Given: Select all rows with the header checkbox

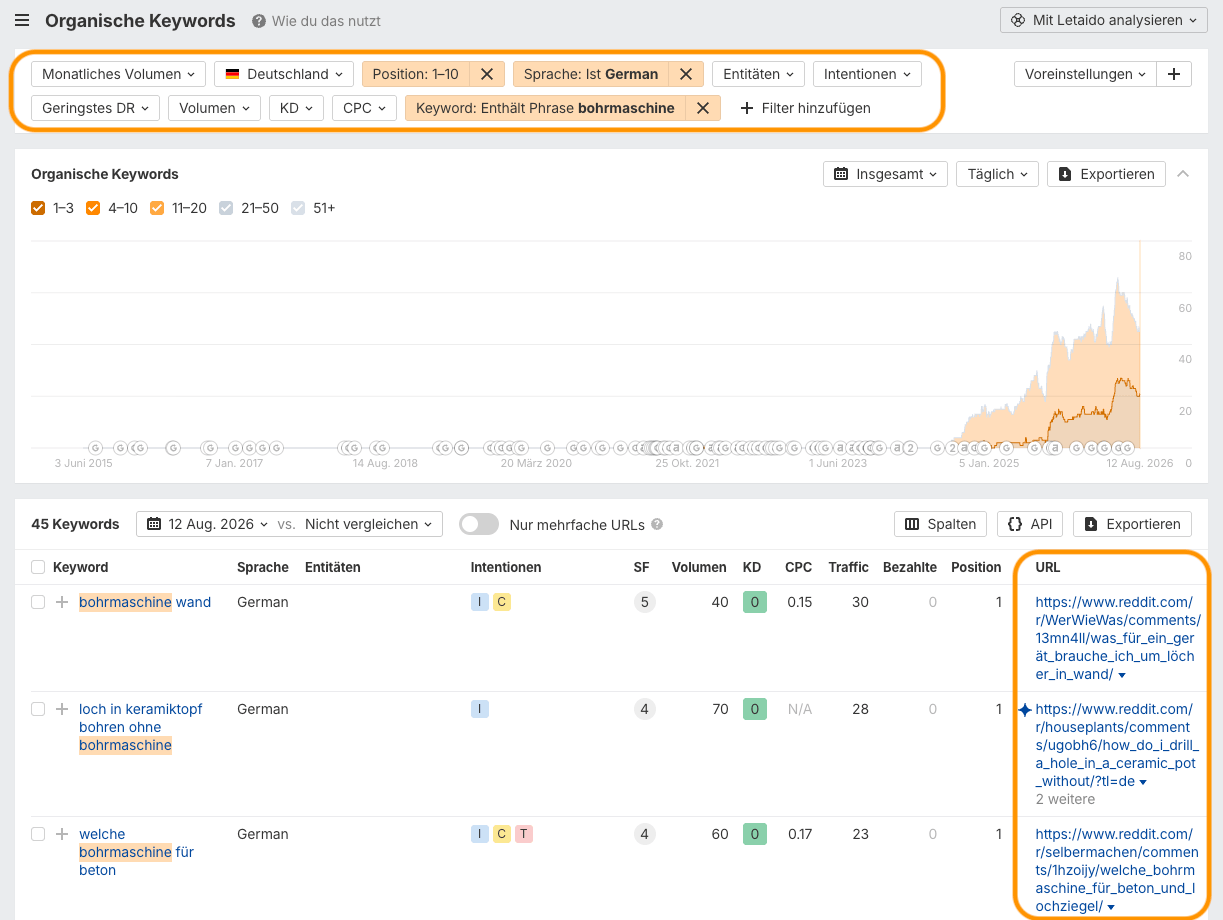Looking at the screenshot, I should (x=38, y=567).
